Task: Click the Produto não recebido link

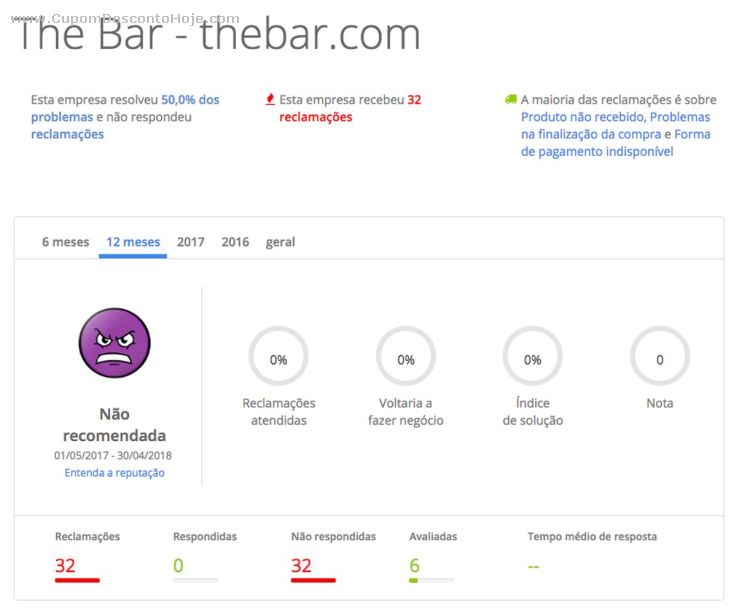Action: click(x=583, y=117)
